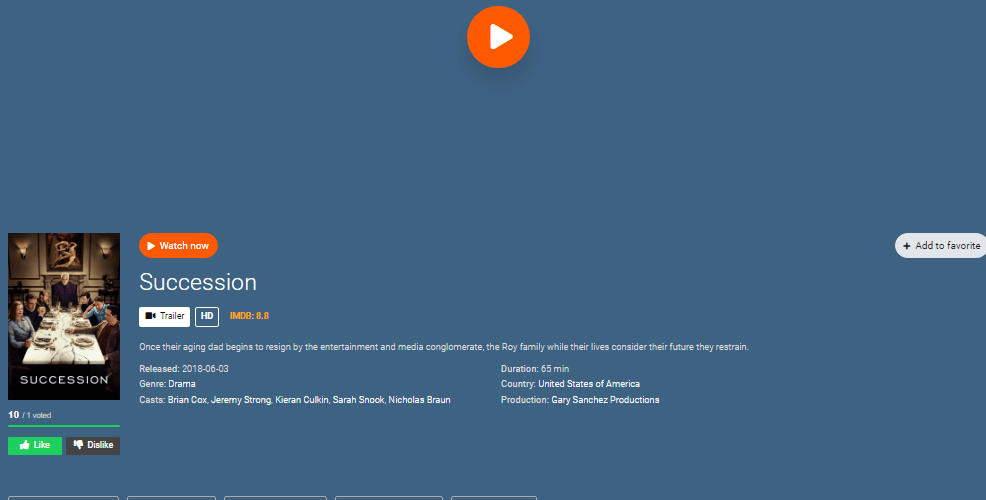
Task: Click the green vote rating bar
Action: point(64,426)
